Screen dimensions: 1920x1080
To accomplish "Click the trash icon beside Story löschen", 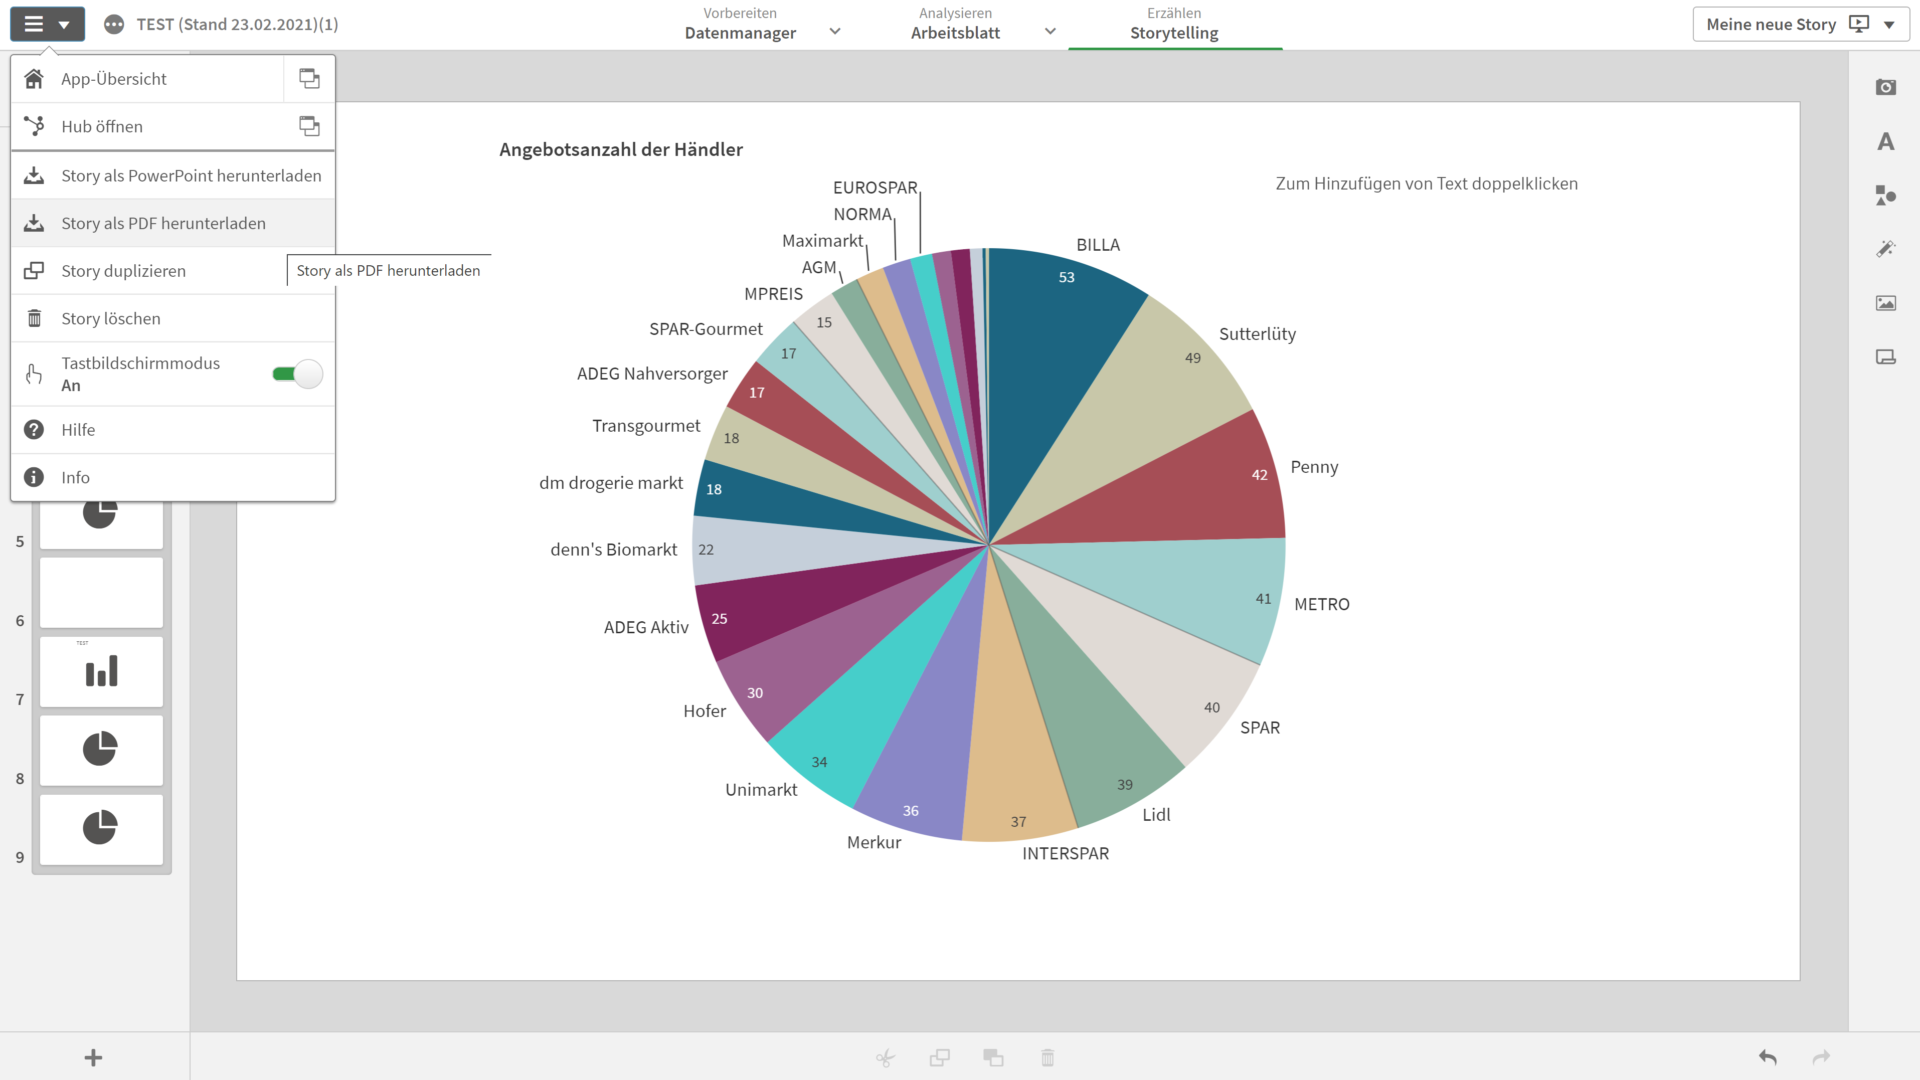I will click(x=34, y=318).
